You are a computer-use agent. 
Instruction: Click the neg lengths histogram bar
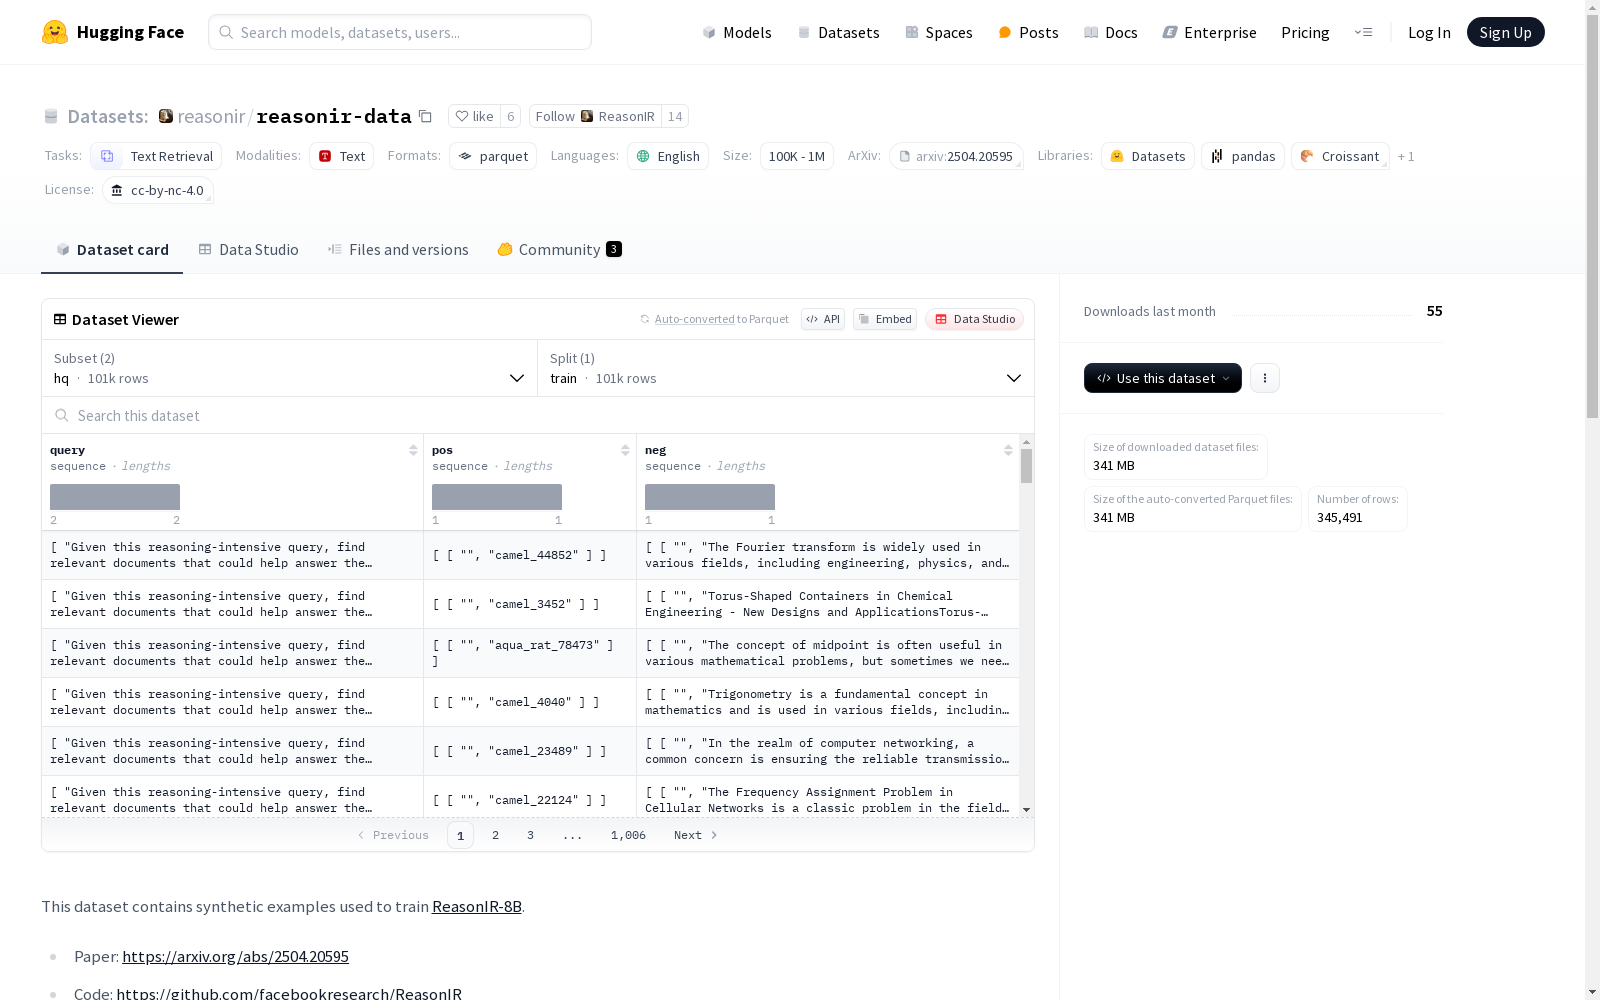[710, 497]
